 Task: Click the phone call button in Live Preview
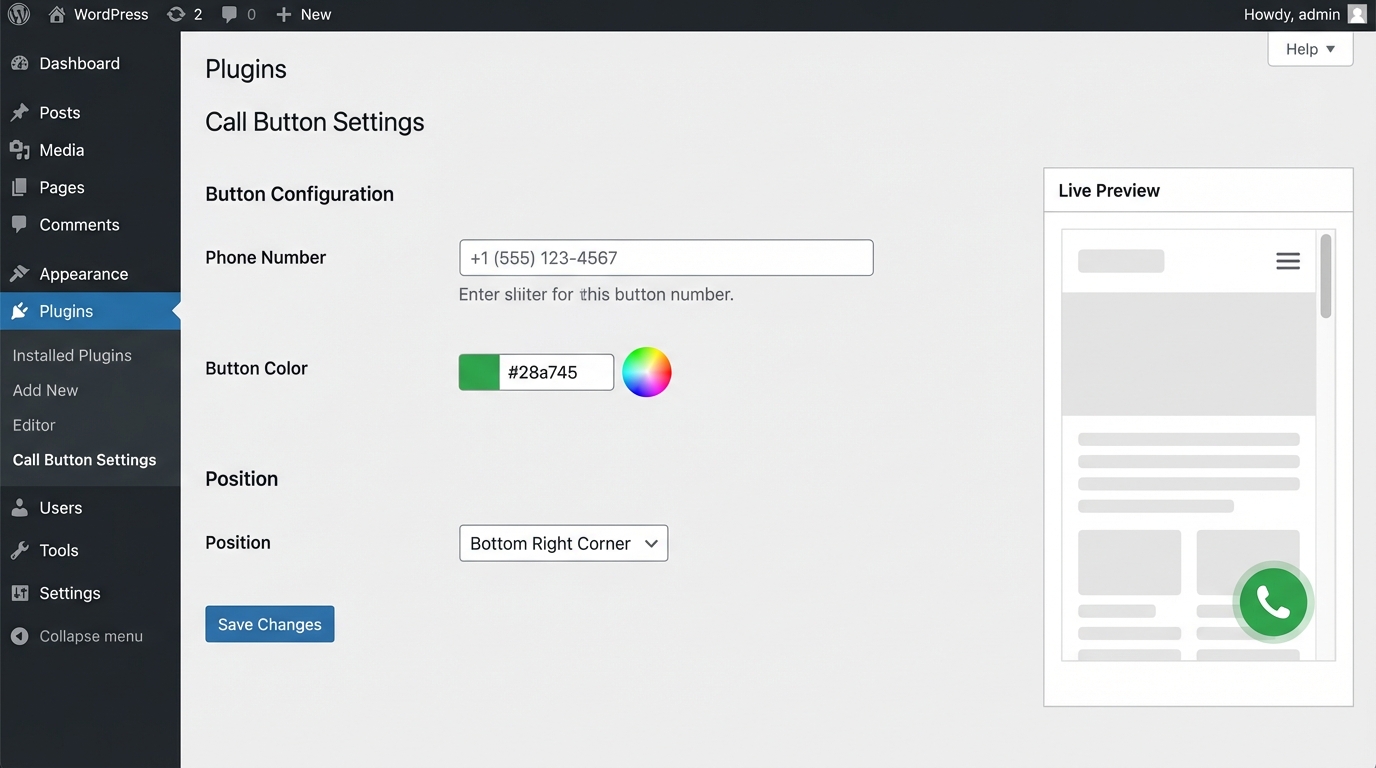coord(1272,602)
